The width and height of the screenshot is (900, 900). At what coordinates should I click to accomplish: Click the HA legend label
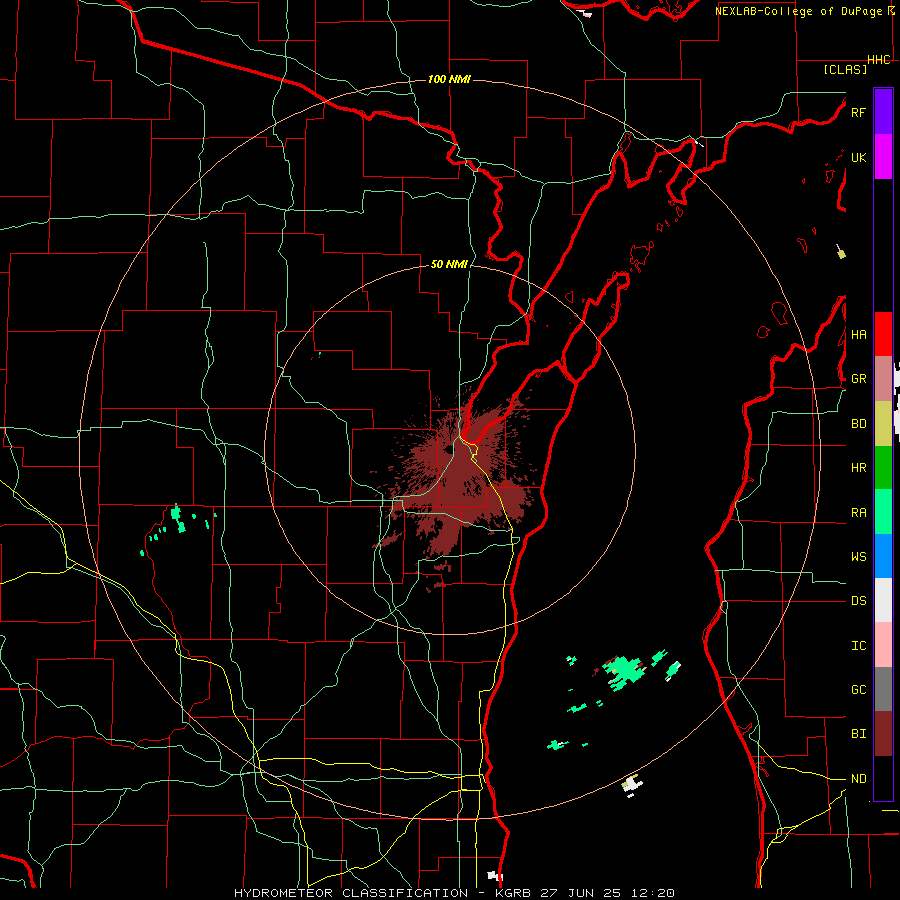point(858,335)
